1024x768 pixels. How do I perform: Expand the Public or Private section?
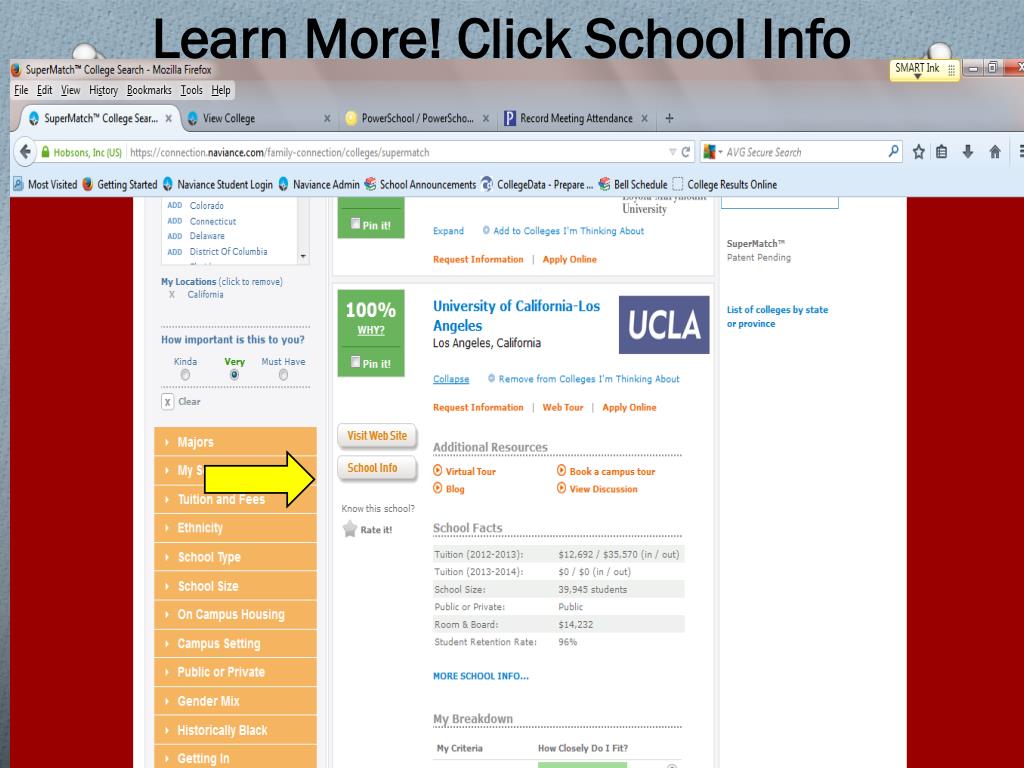coord(235,672)
